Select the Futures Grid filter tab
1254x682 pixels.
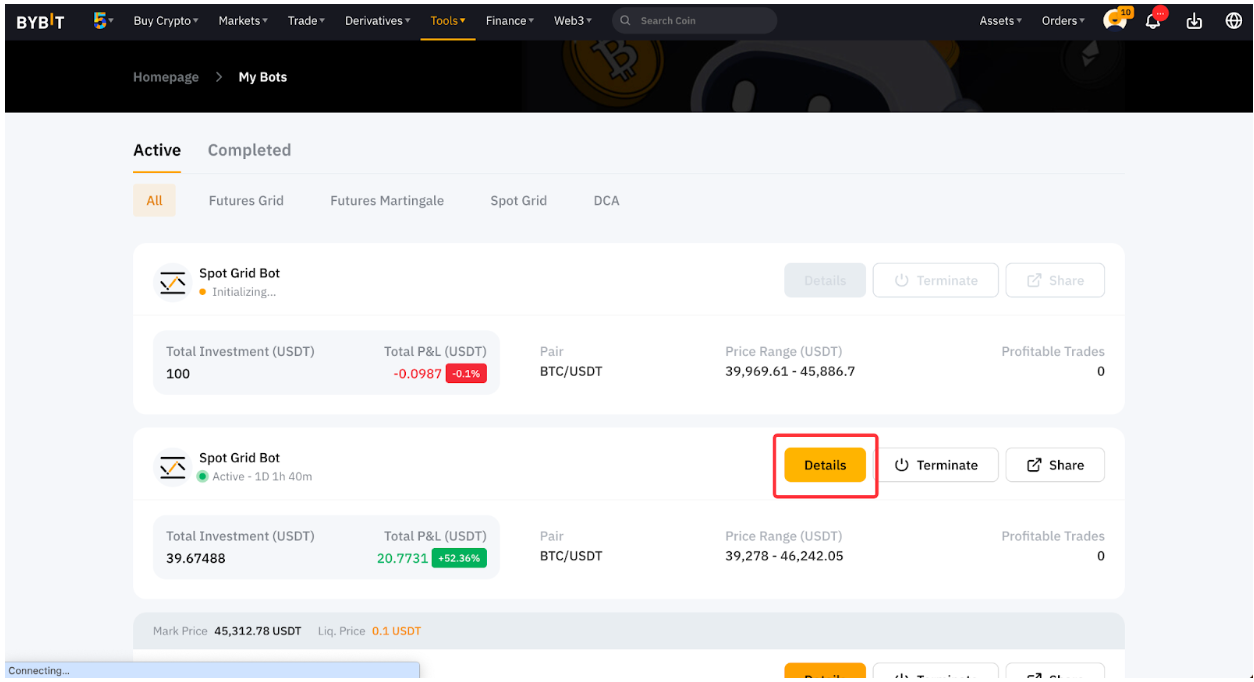pyautogui.click(x=246, y=201)
